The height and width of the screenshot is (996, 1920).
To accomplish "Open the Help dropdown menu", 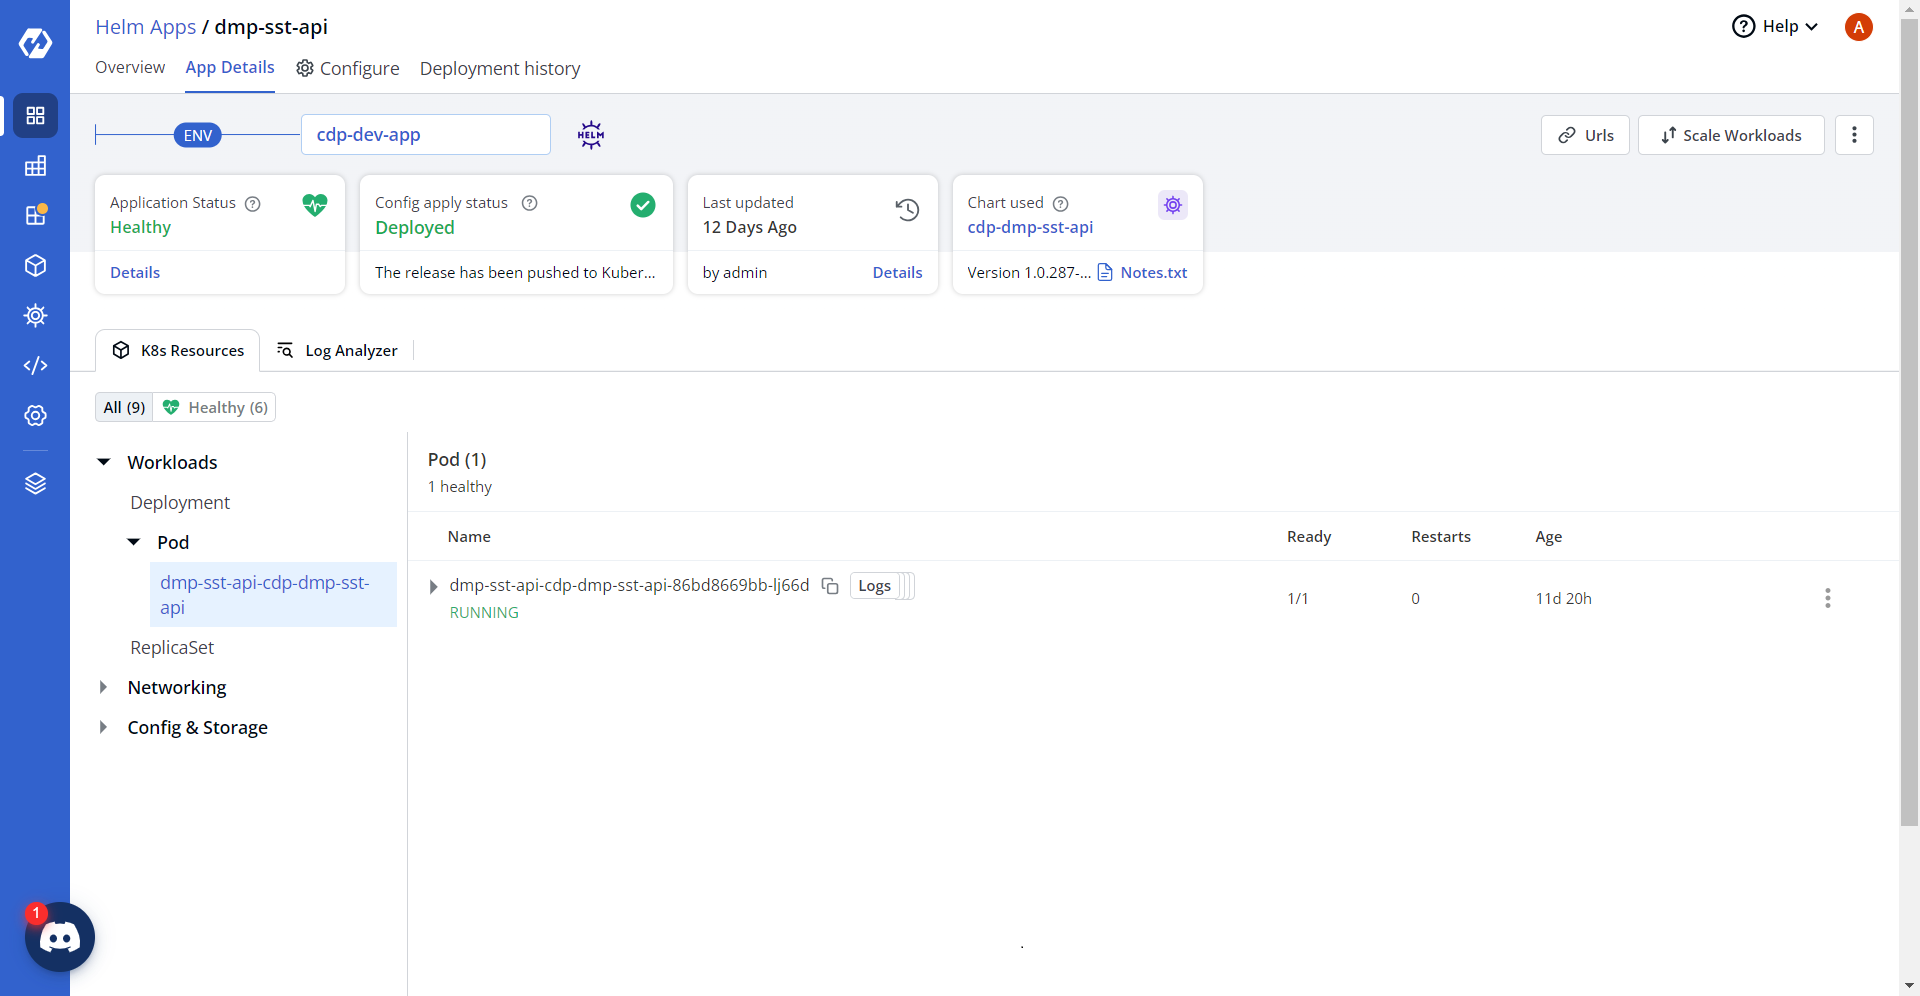I will [1775, 27].
